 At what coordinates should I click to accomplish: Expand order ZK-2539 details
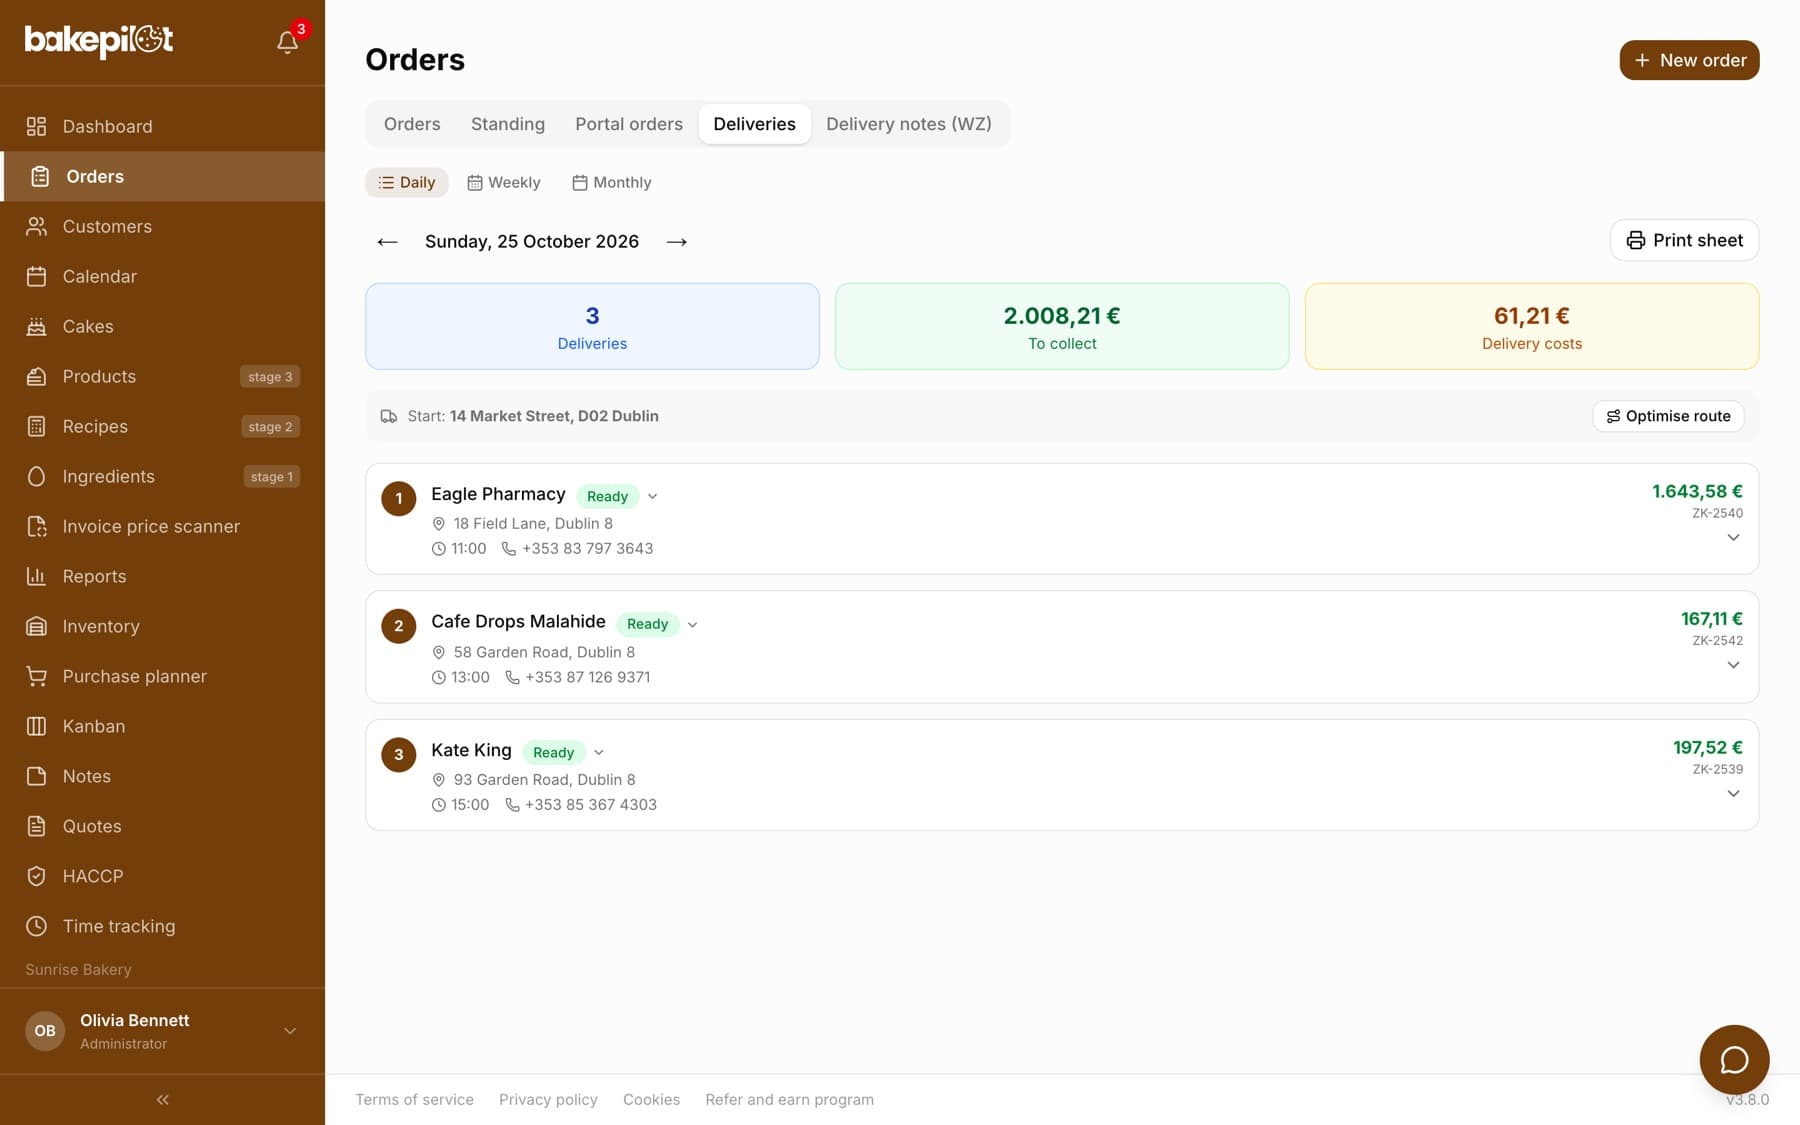(1733, 794)
